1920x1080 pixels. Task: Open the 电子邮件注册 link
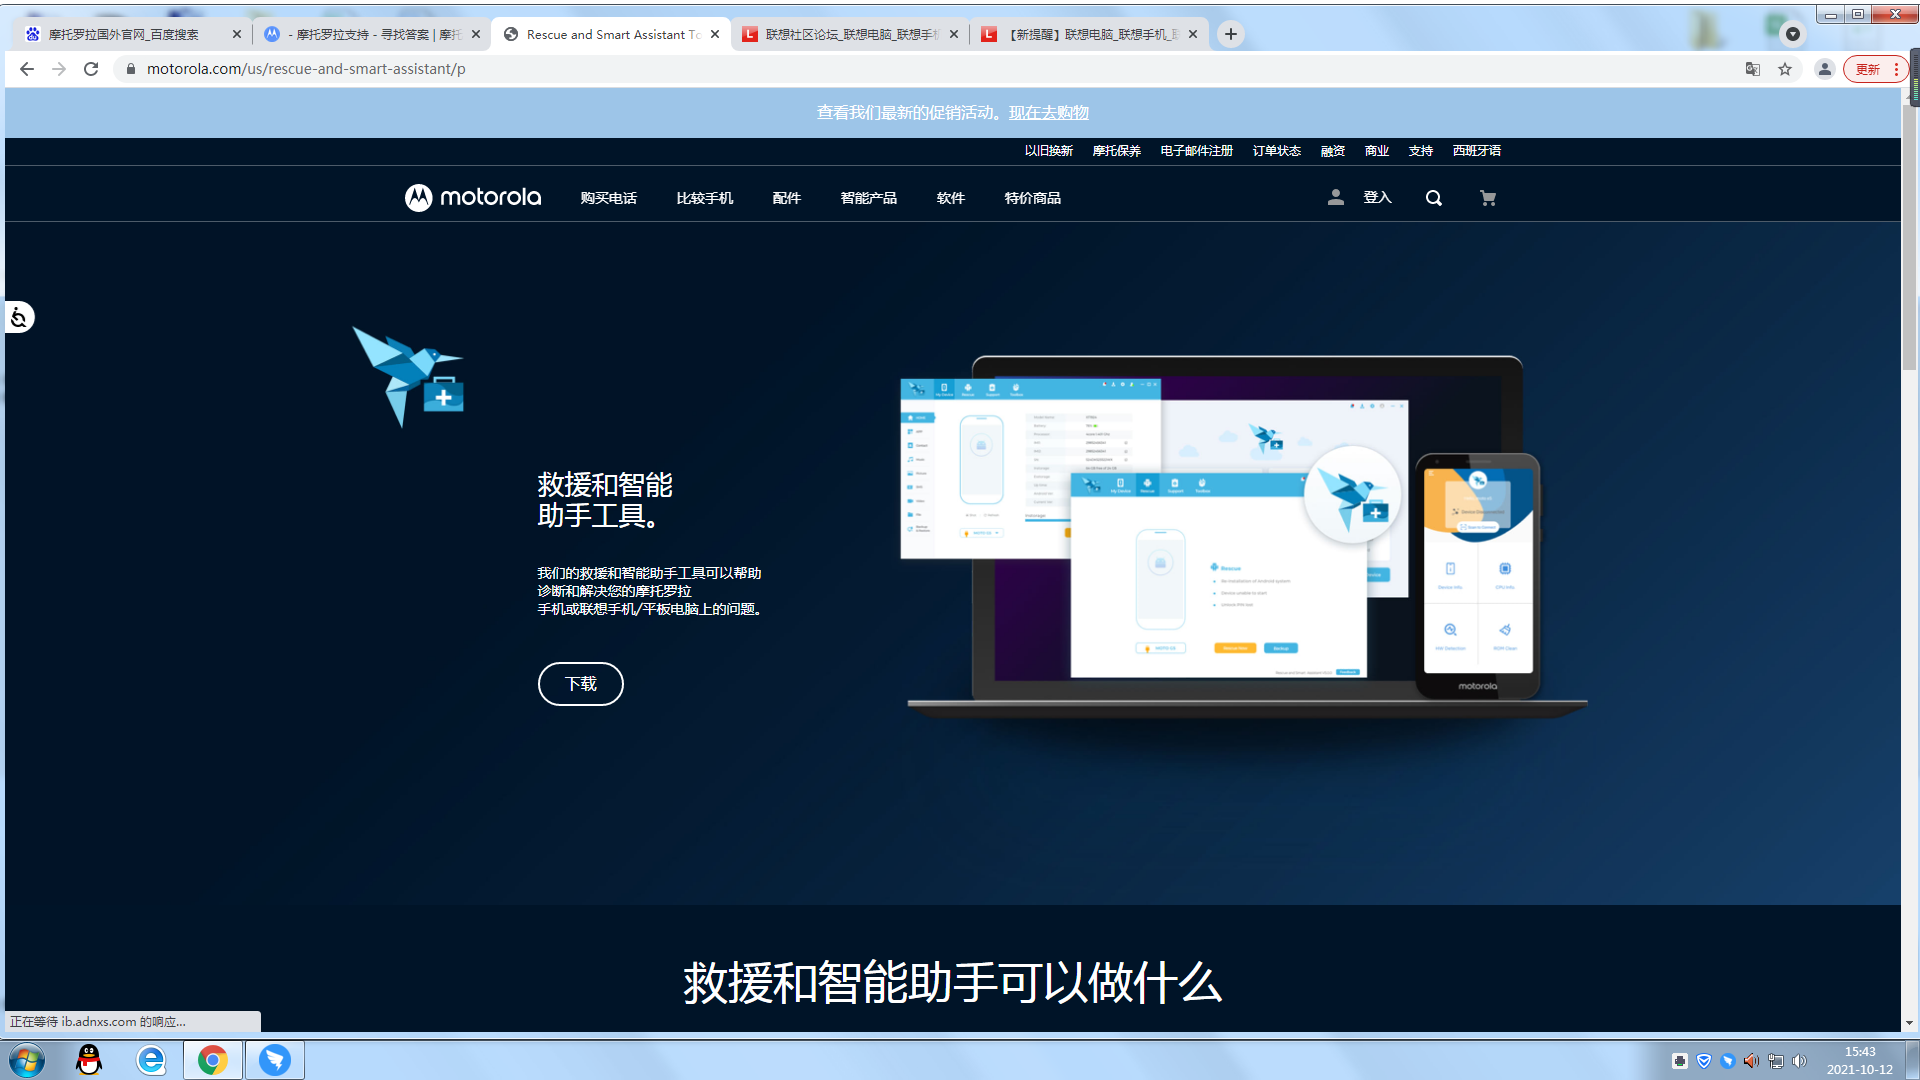[1196, 151]
